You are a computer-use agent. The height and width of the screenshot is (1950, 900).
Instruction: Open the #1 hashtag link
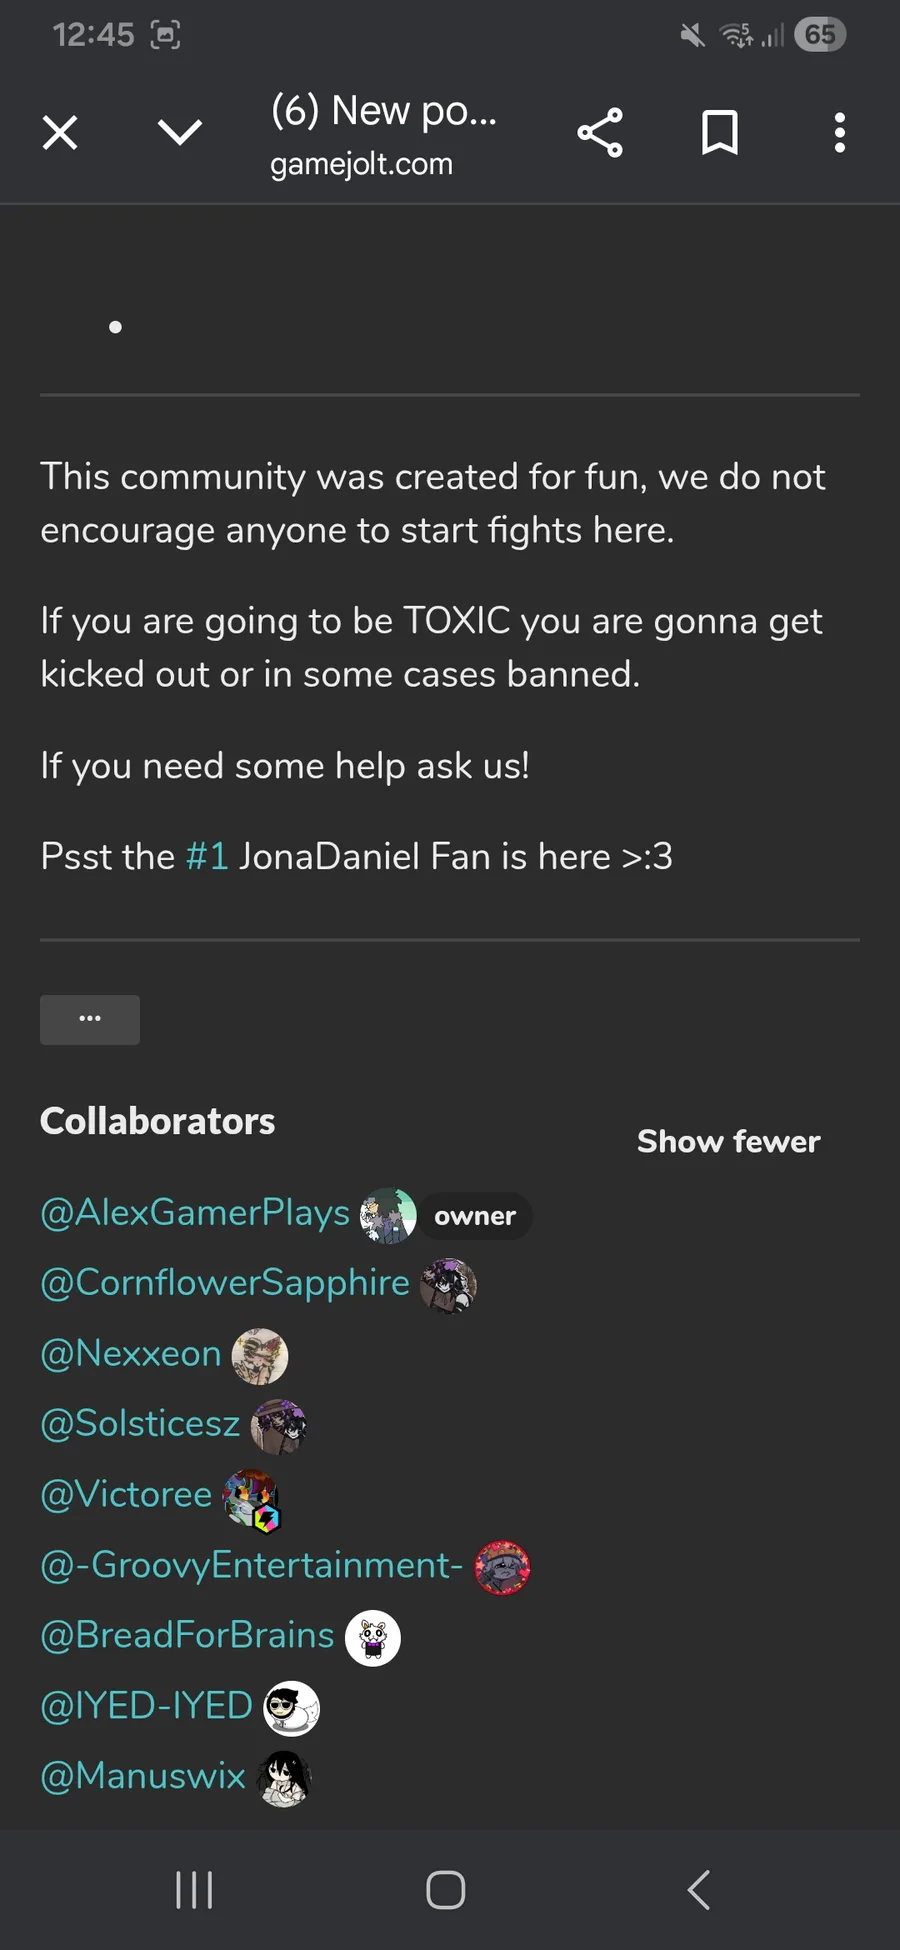(207, 857)
